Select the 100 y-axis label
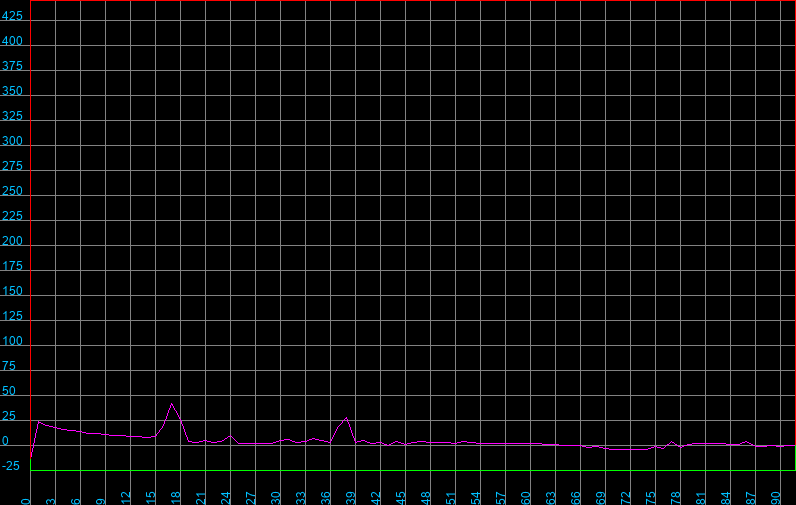Screen dimensions: 796x505 click(12, 342)
